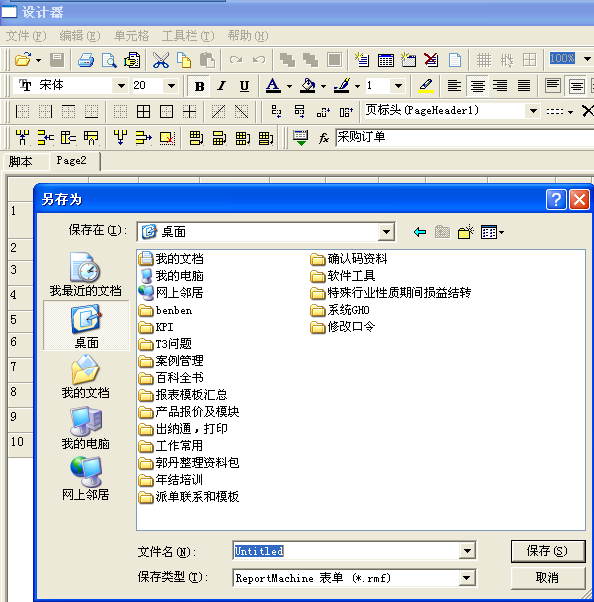Click the copy icon in toolbar

pos(184,60)
